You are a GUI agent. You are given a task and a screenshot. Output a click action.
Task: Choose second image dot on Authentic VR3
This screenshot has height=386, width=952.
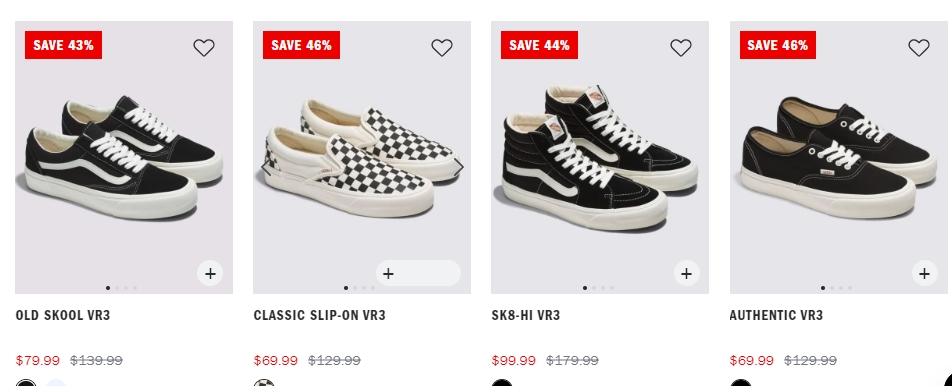pyautogui.click(x=832, y=288)
